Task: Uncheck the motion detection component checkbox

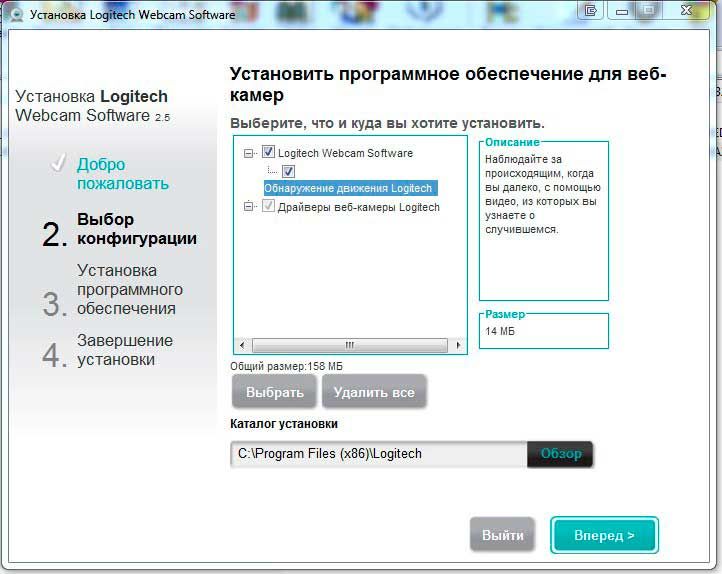Action: point(288,171)
